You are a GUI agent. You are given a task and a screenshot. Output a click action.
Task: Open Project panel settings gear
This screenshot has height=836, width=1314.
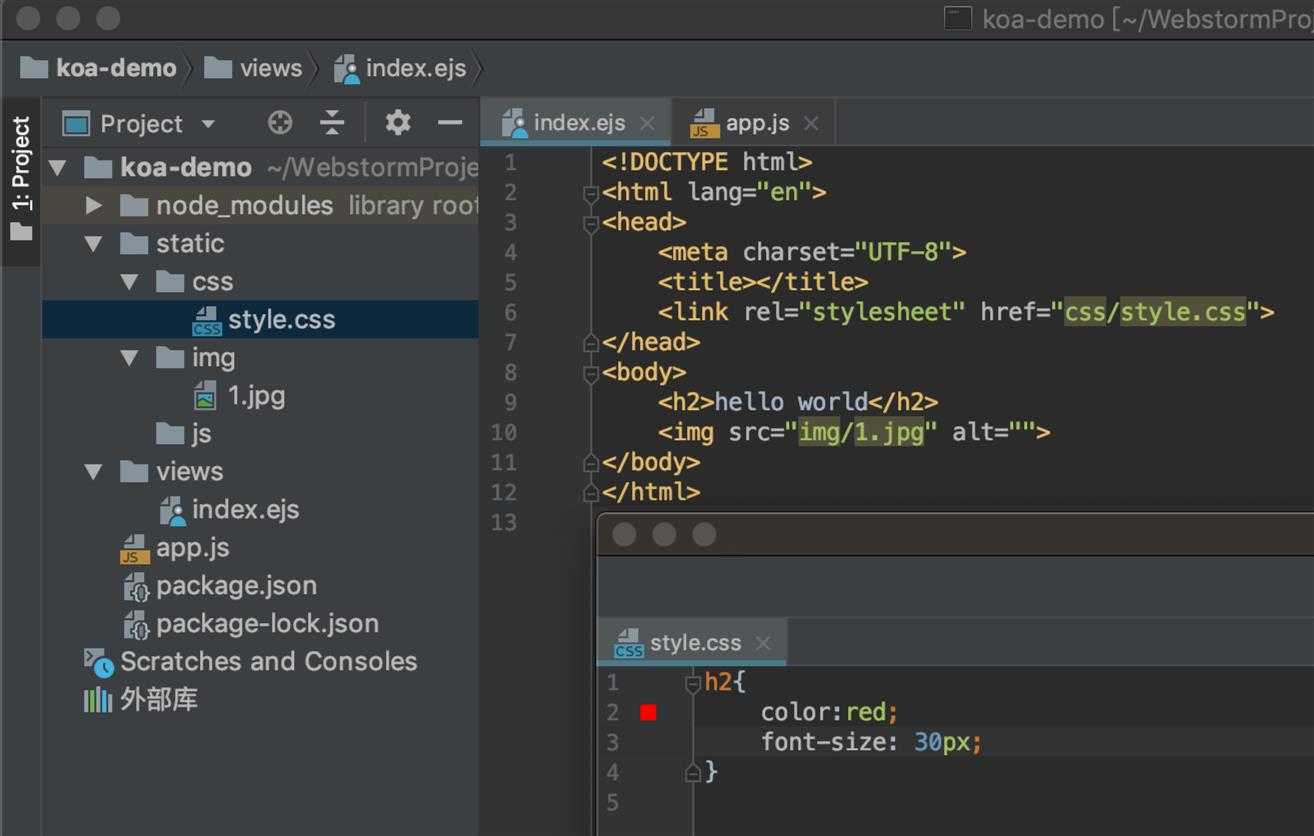pyautogui.click(x=398, y=123)
